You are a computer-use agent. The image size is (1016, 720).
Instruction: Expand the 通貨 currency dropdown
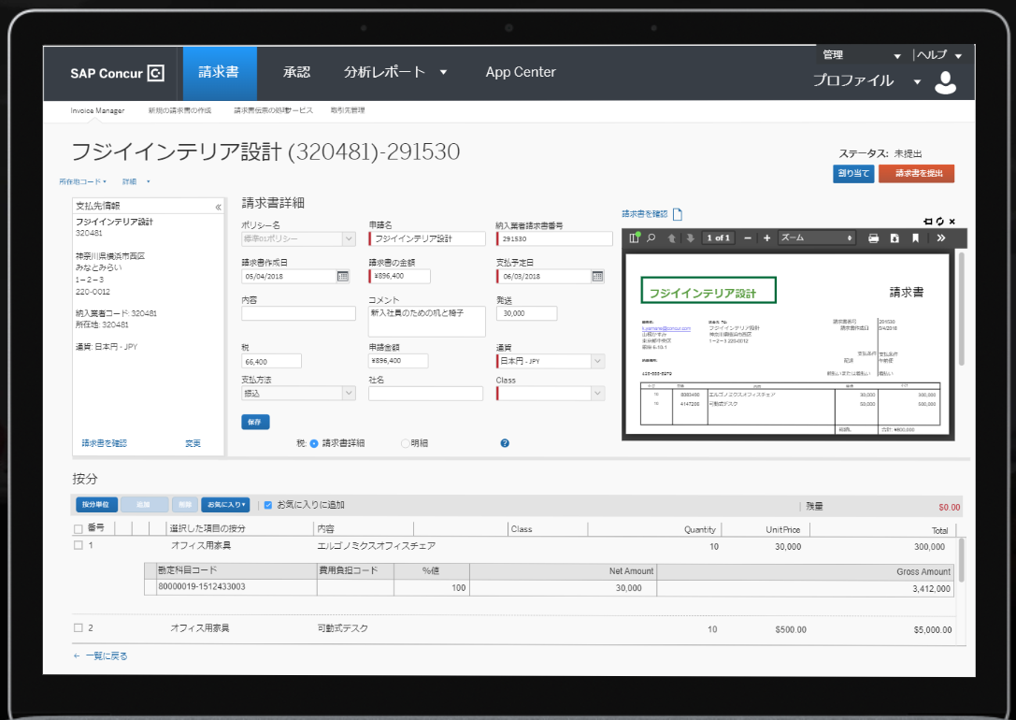598,361
